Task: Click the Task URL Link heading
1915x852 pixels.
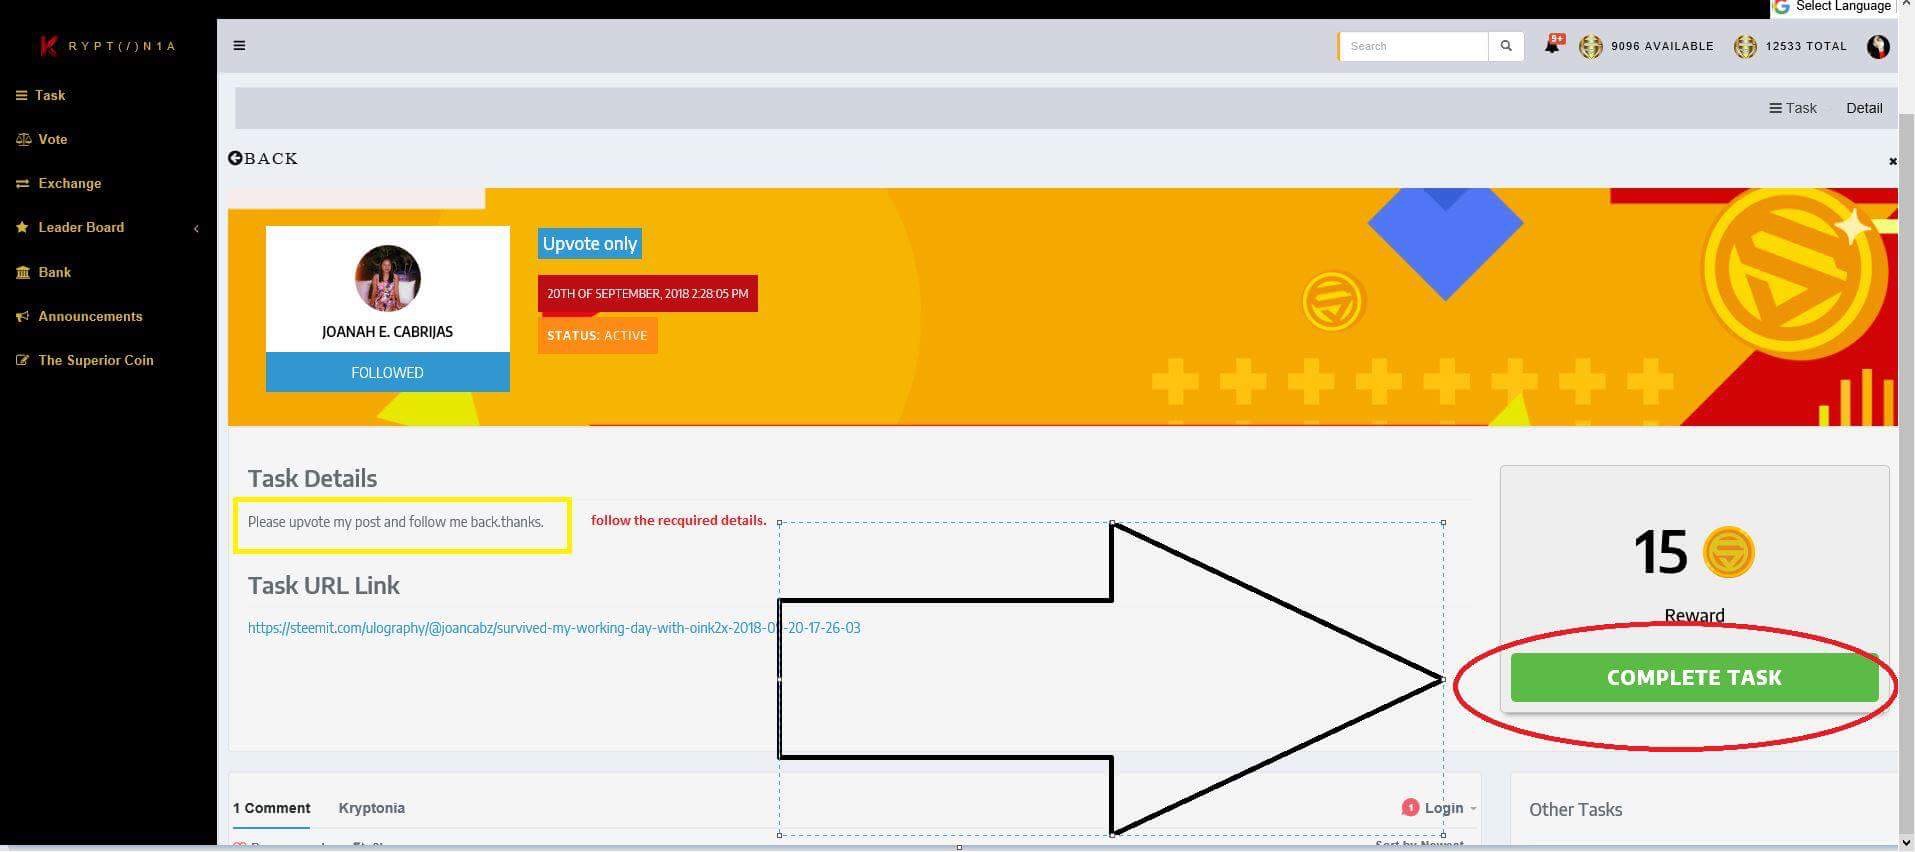Action: (x=324, y=585)
